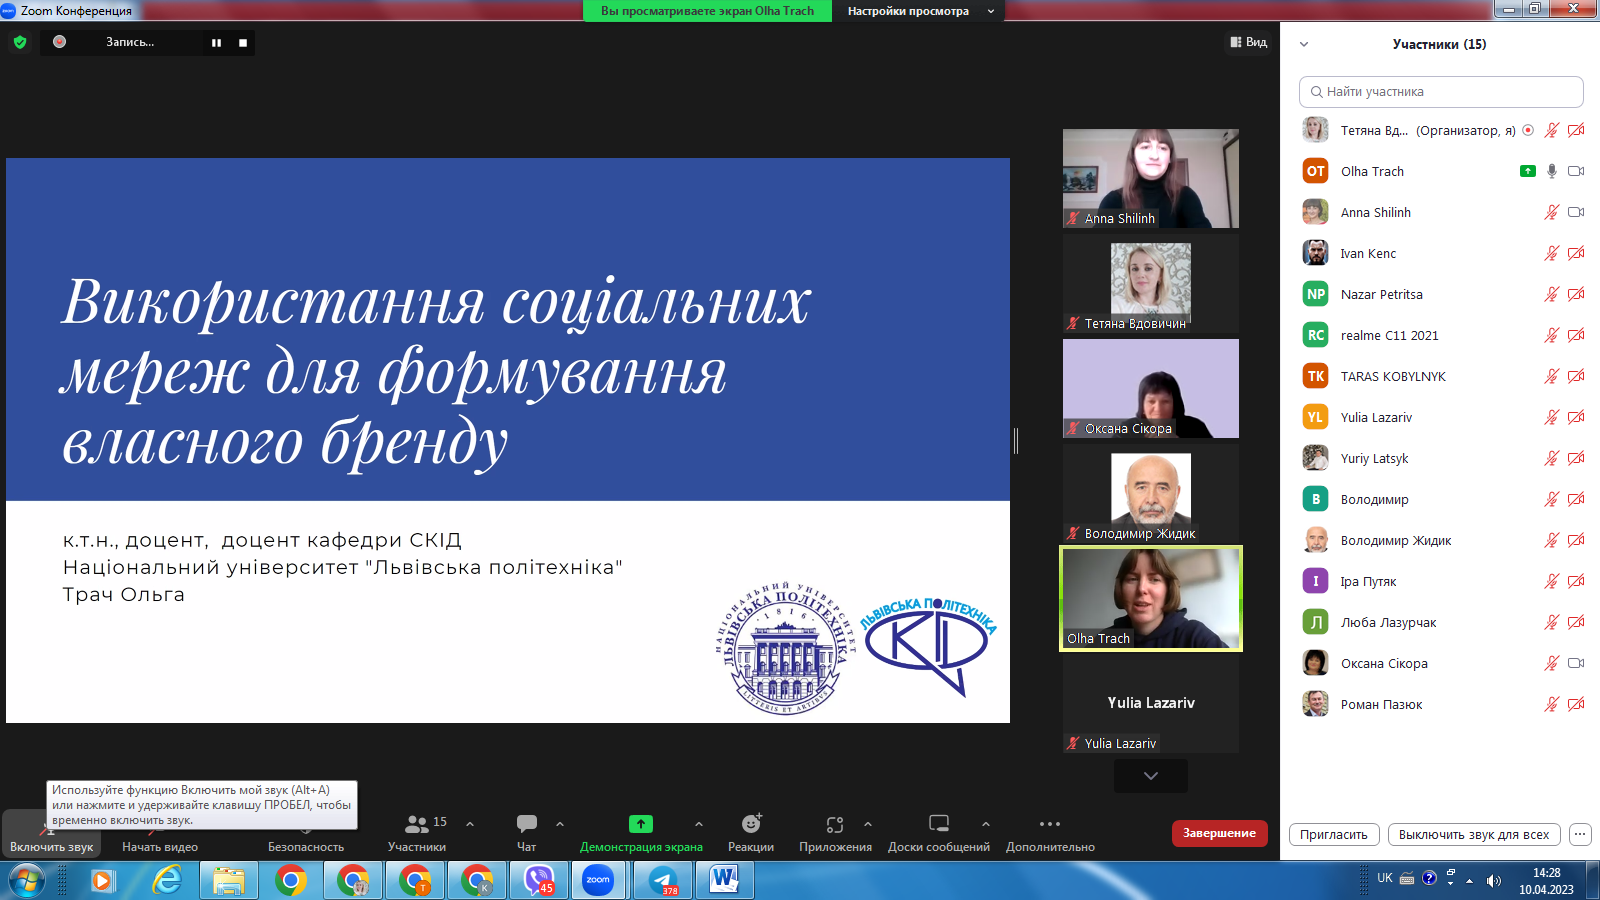The width and height of the screenshot is (1600, 900).
Task: Click the green Share Screen icon
Action: click(641, 824)
